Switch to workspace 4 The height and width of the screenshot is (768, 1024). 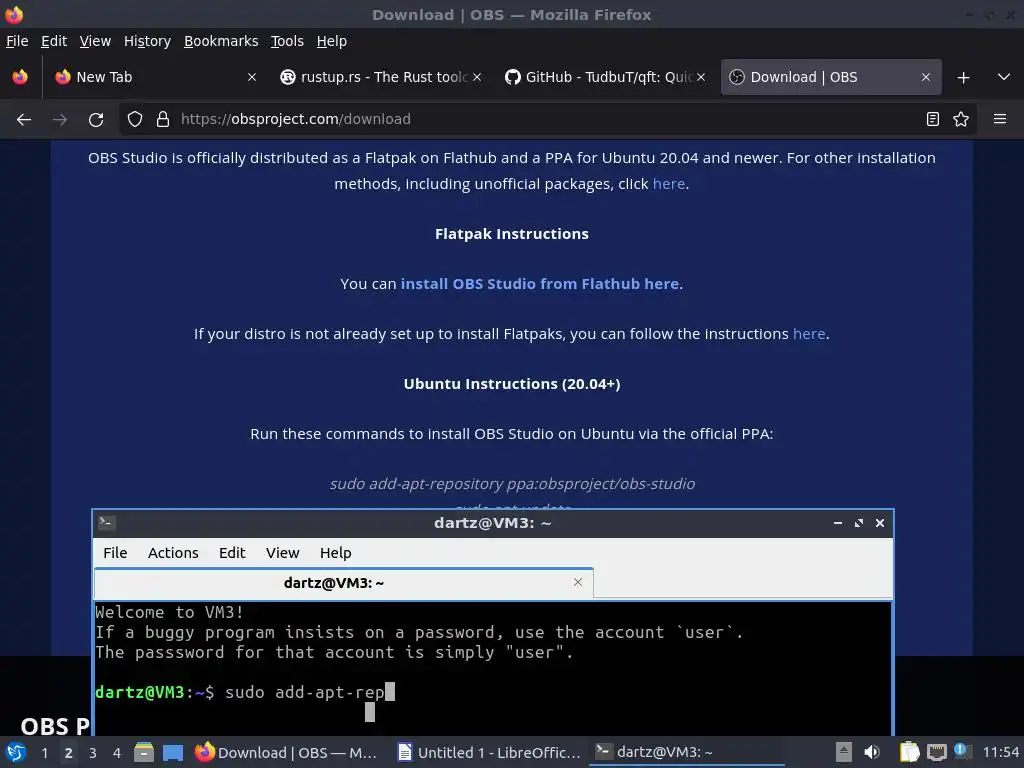tap(117, 753)
